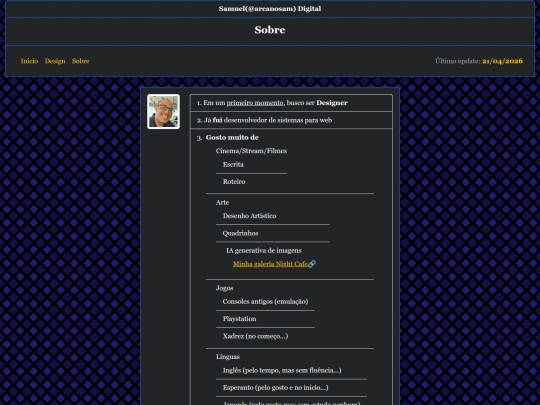
Task: Click the bold 'Designer' word
Action: pyautogui.click(x=332, y=103)
